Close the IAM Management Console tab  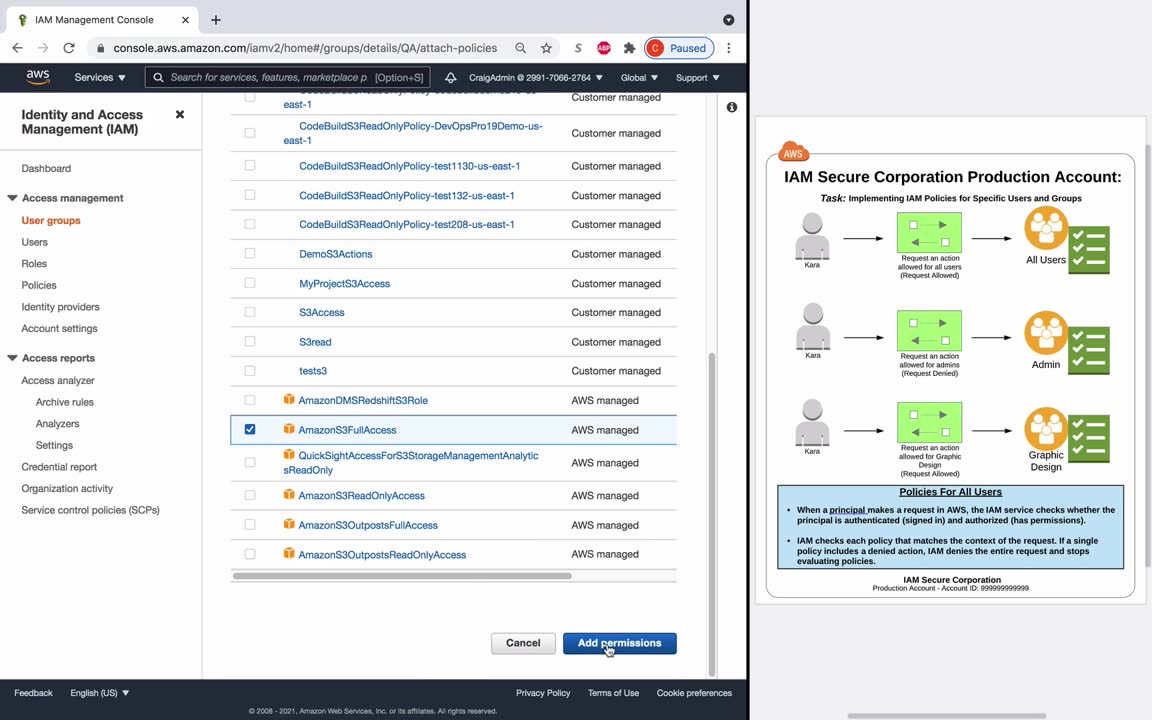[185, 20]
